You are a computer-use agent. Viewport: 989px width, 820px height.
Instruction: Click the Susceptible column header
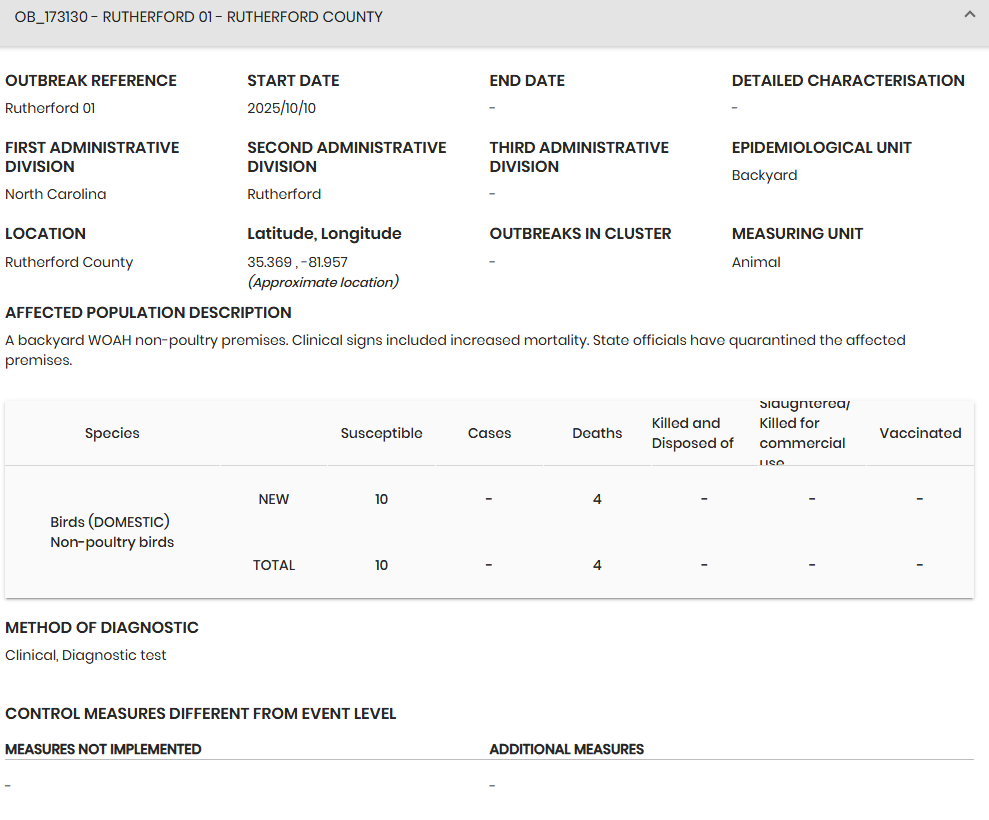tap(381, 433)
